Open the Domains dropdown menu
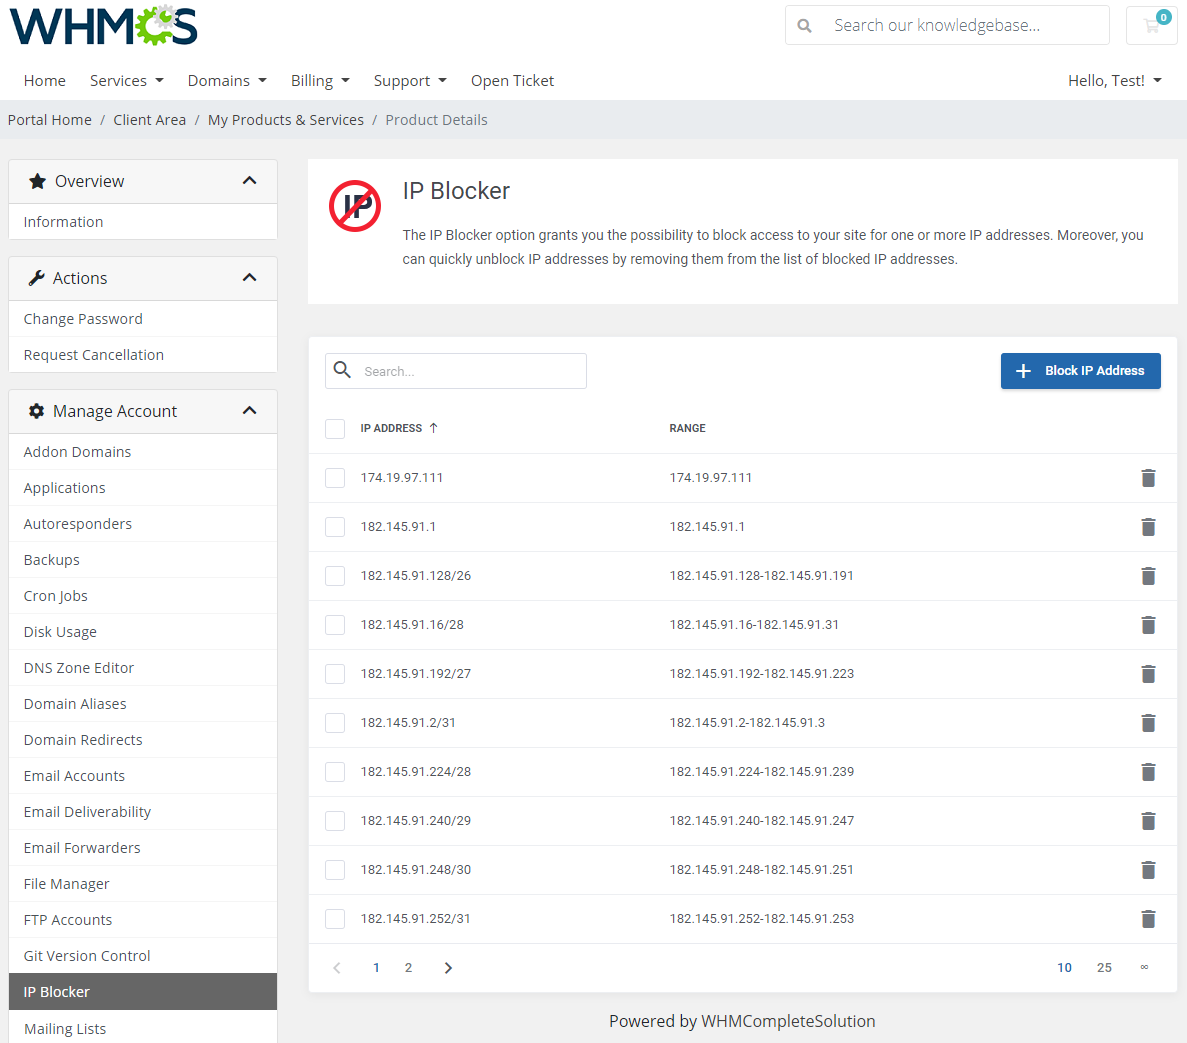This screenshot has height=1043, width=1187. pos(227,80)
